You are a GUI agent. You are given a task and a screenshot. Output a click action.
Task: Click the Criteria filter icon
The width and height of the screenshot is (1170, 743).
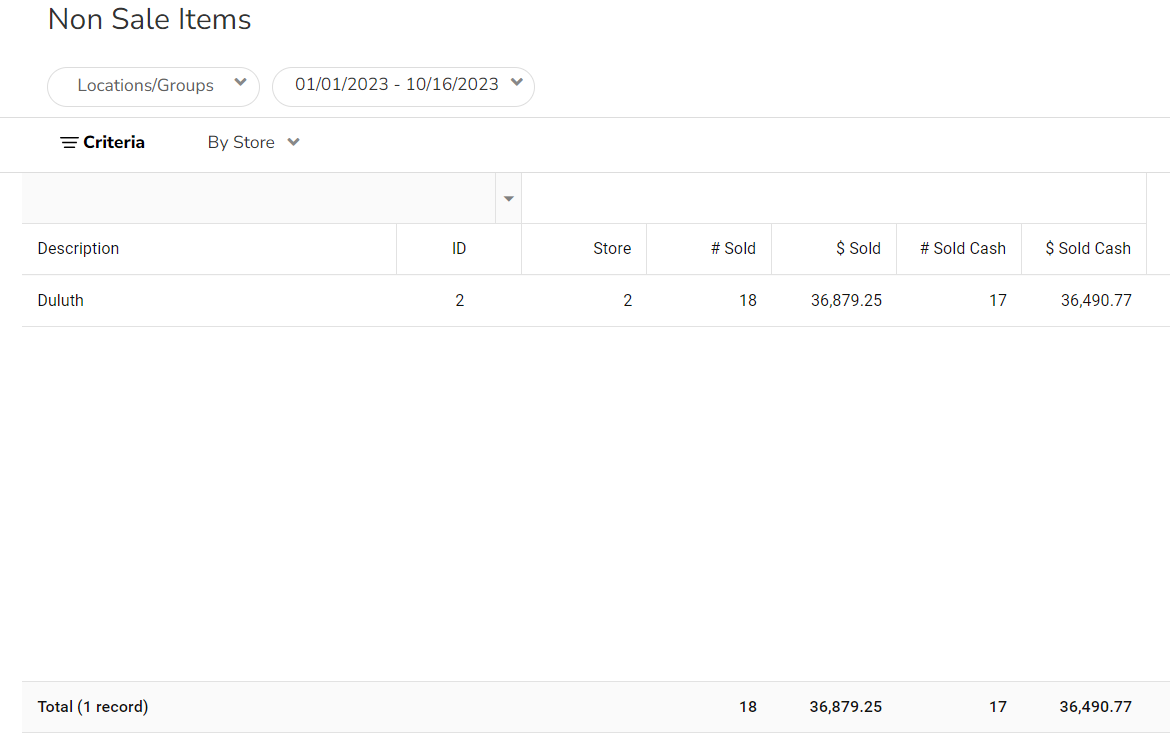coord(70,143)
